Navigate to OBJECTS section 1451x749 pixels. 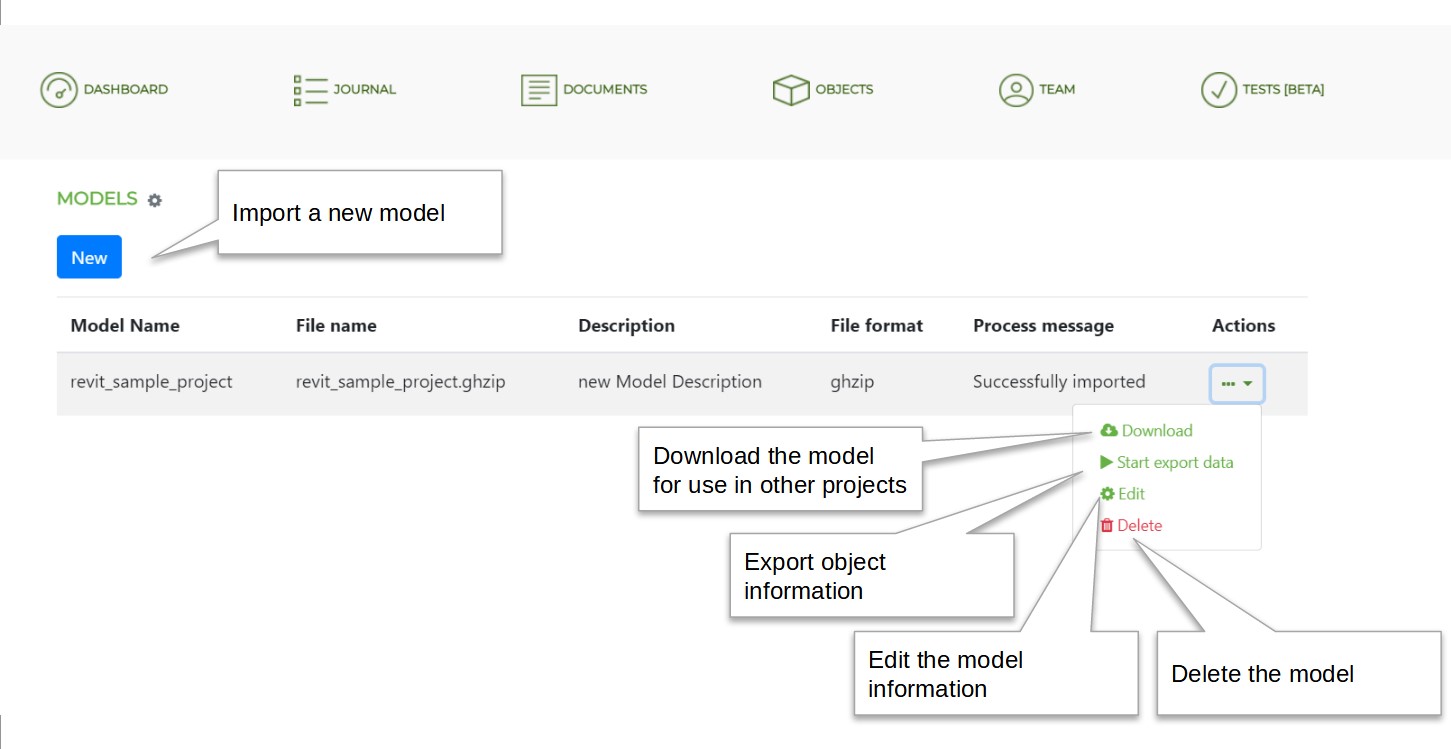pyautogui.click(x=844, y=89)
